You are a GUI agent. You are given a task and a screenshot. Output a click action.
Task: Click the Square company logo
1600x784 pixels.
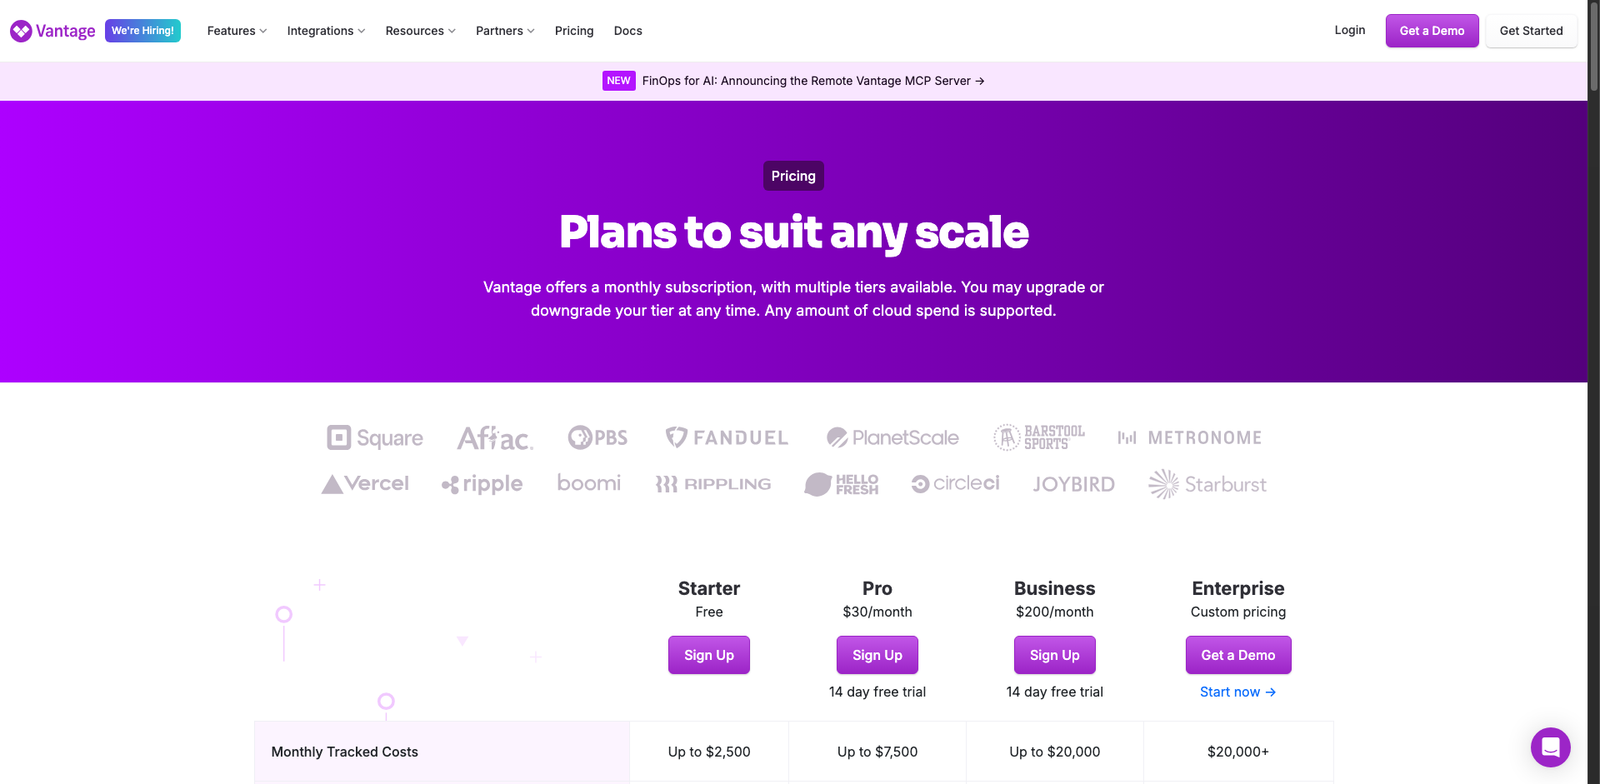click(375, 438)
